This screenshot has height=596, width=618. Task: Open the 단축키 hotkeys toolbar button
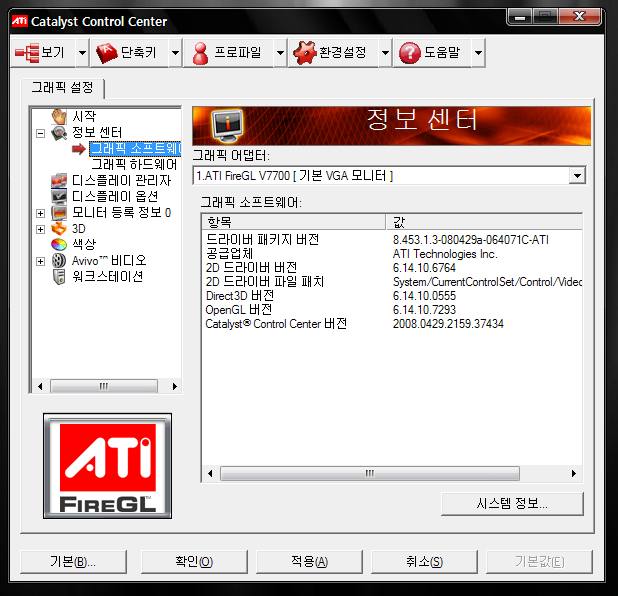click(x=130, y=52)
